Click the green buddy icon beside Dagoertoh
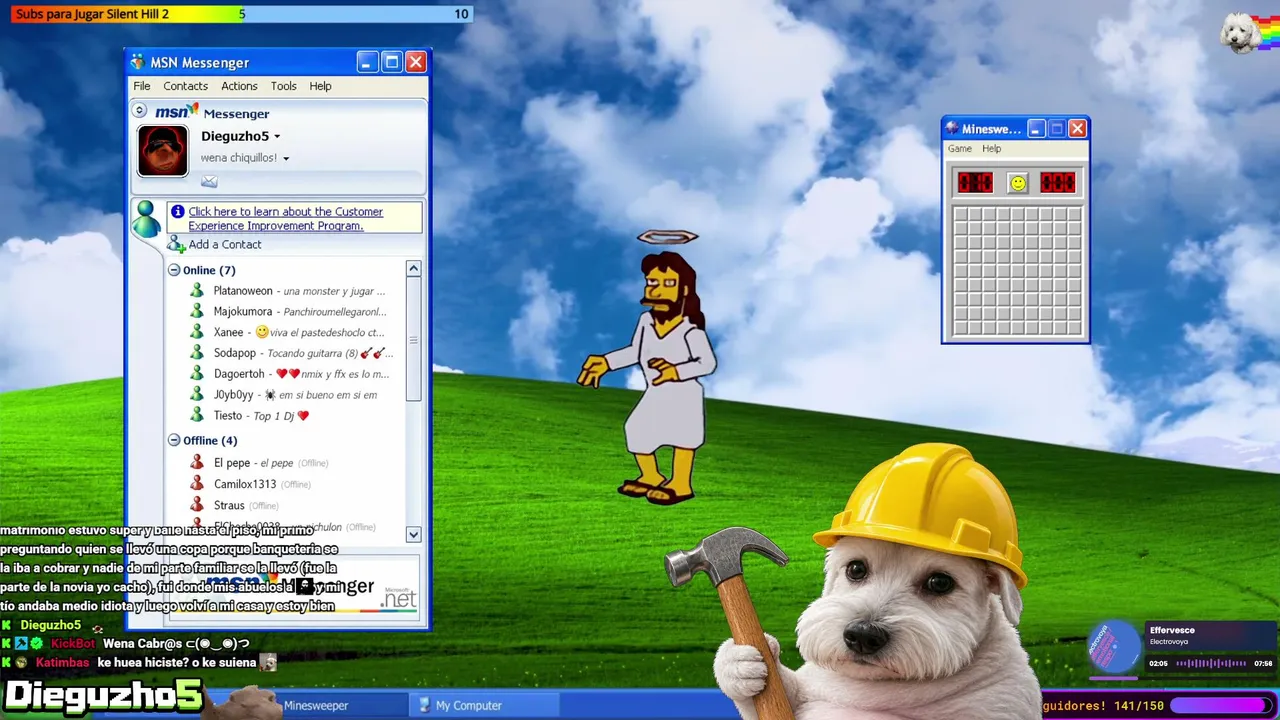Image resolution: width=1280 pixels, height=720 pixels. click(x=197, y=374)
